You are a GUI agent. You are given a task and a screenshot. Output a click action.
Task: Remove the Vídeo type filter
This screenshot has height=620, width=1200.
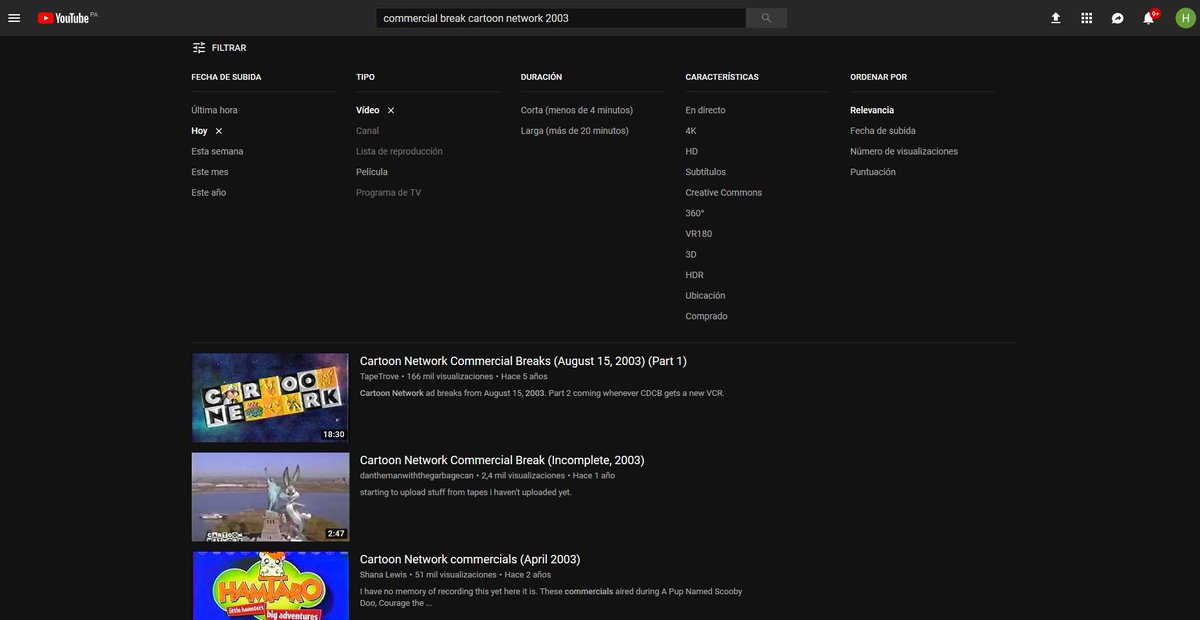pos(391,110)
